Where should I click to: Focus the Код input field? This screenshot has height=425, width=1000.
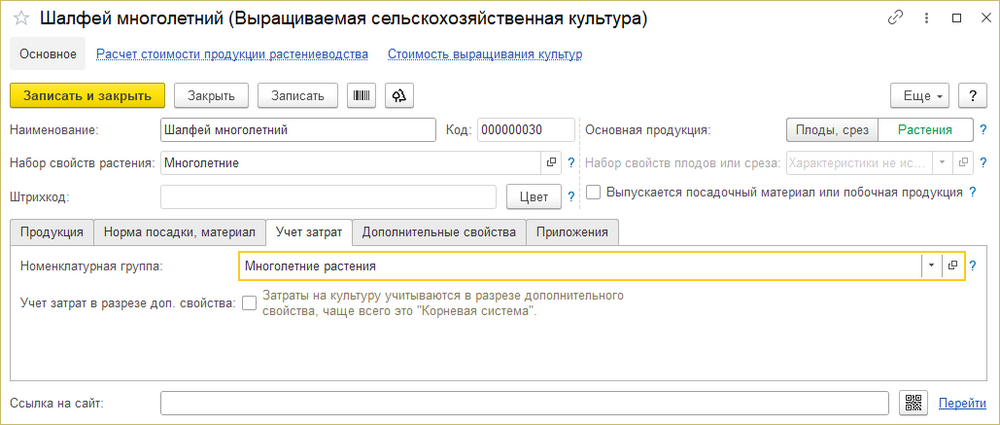[526, 130]
